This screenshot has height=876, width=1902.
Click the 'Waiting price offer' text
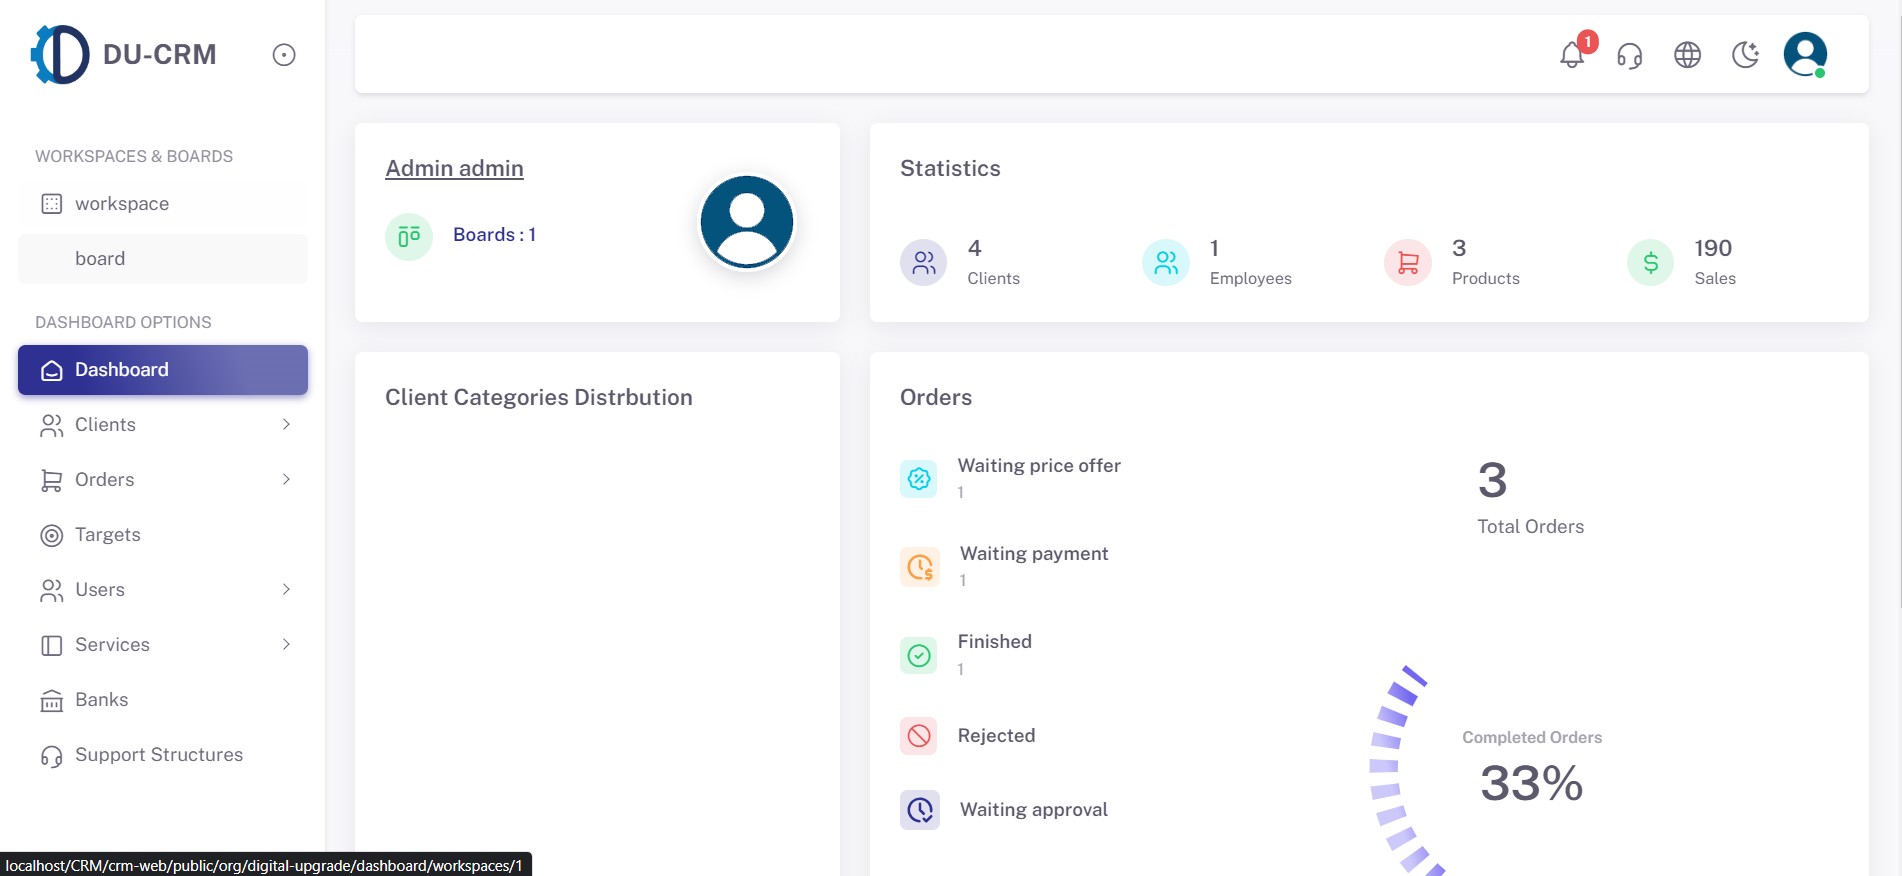(1039, 466)
